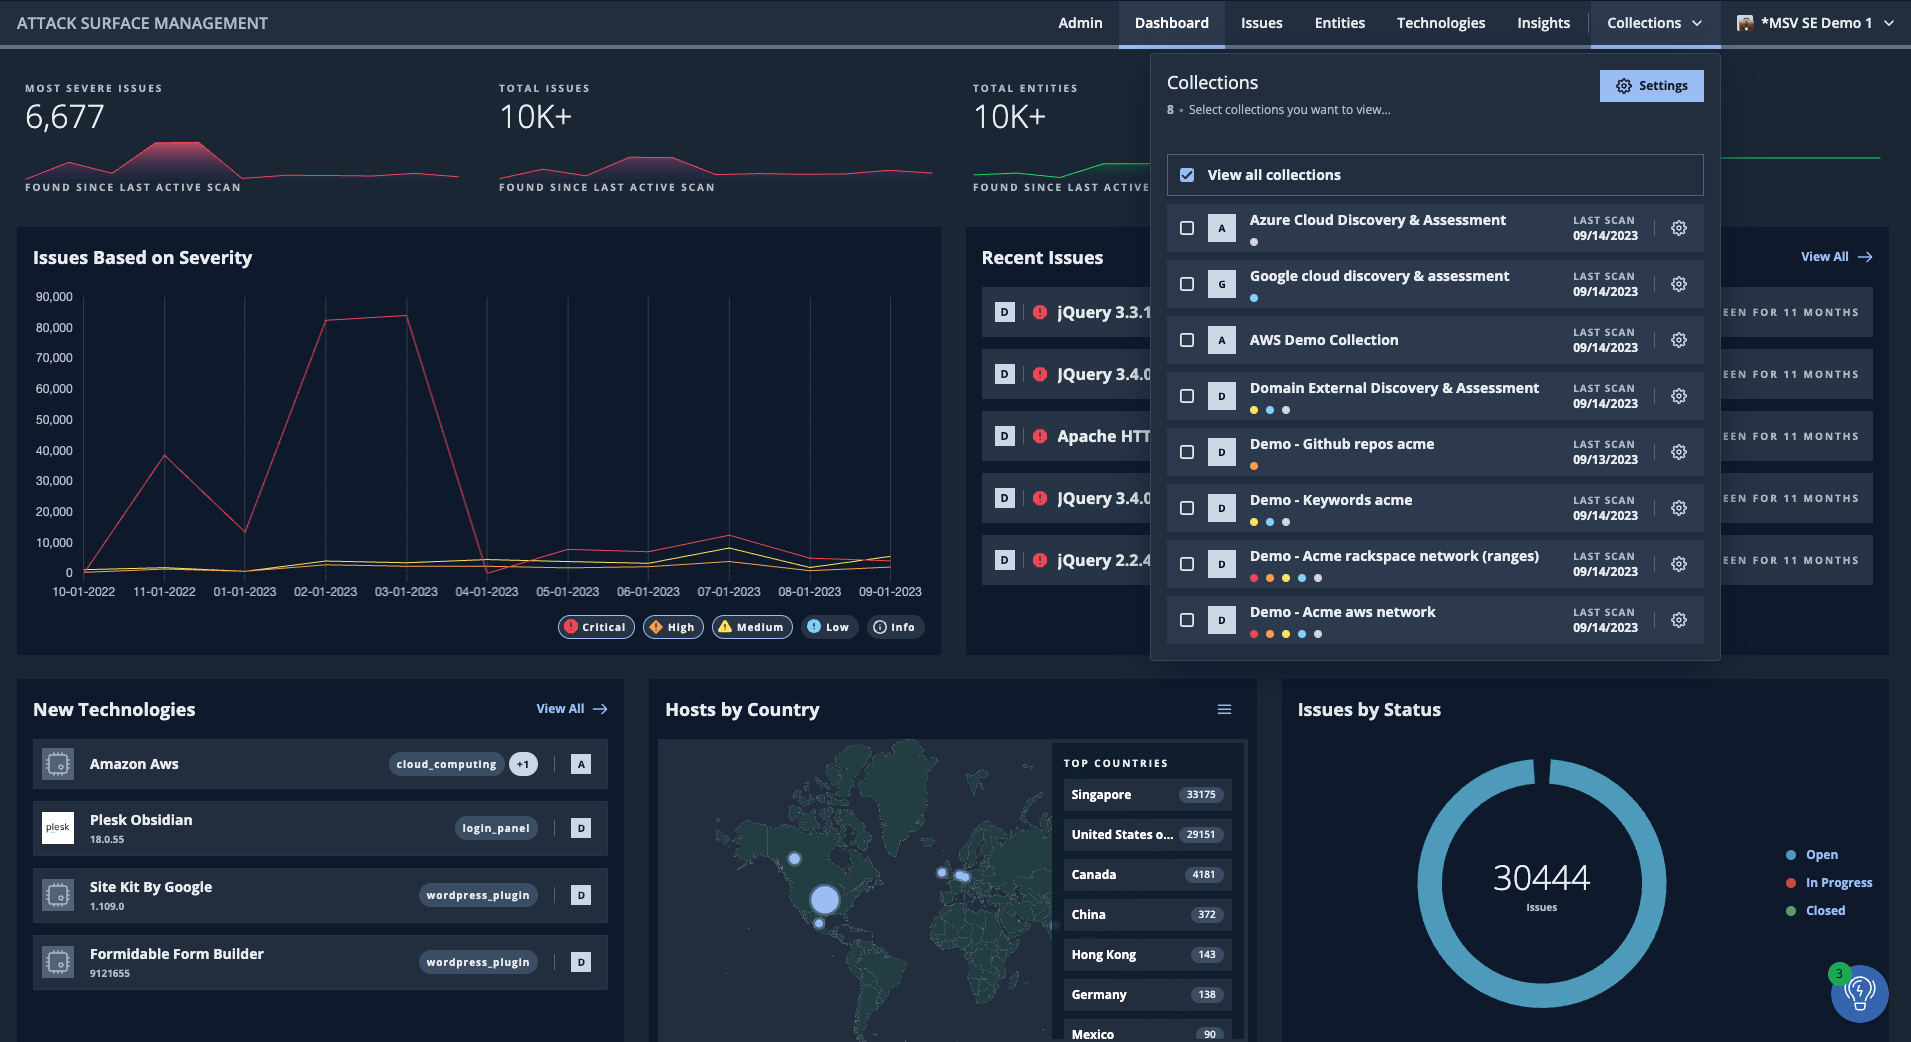The width and height of the screenshot is (1911, 1042).
Task: Click View All in New Technologies
Action: point(572,709)
